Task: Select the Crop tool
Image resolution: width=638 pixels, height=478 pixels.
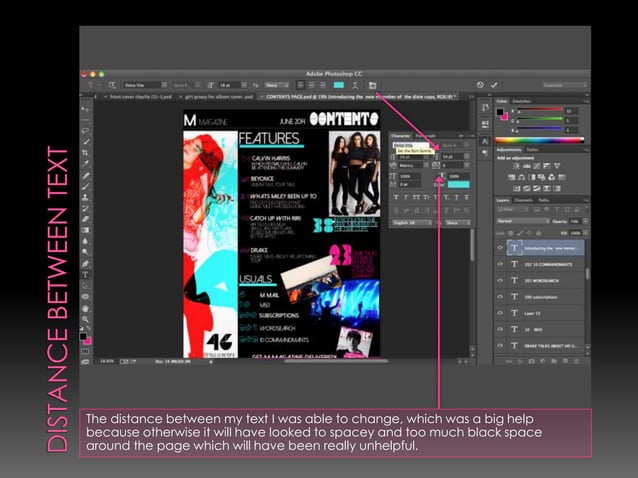Action: tap(85, 153)
